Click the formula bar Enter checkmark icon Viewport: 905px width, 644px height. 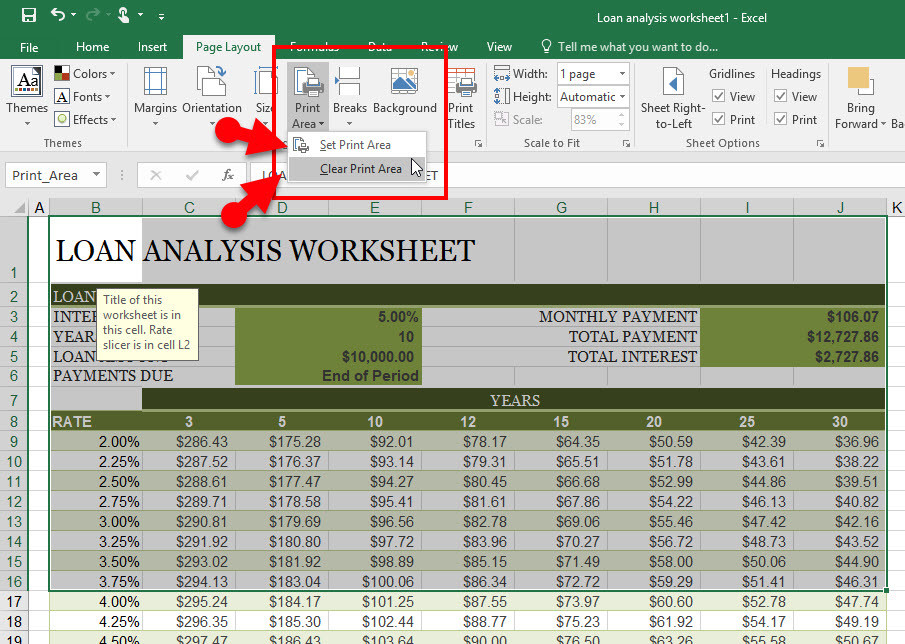(192, 175)
